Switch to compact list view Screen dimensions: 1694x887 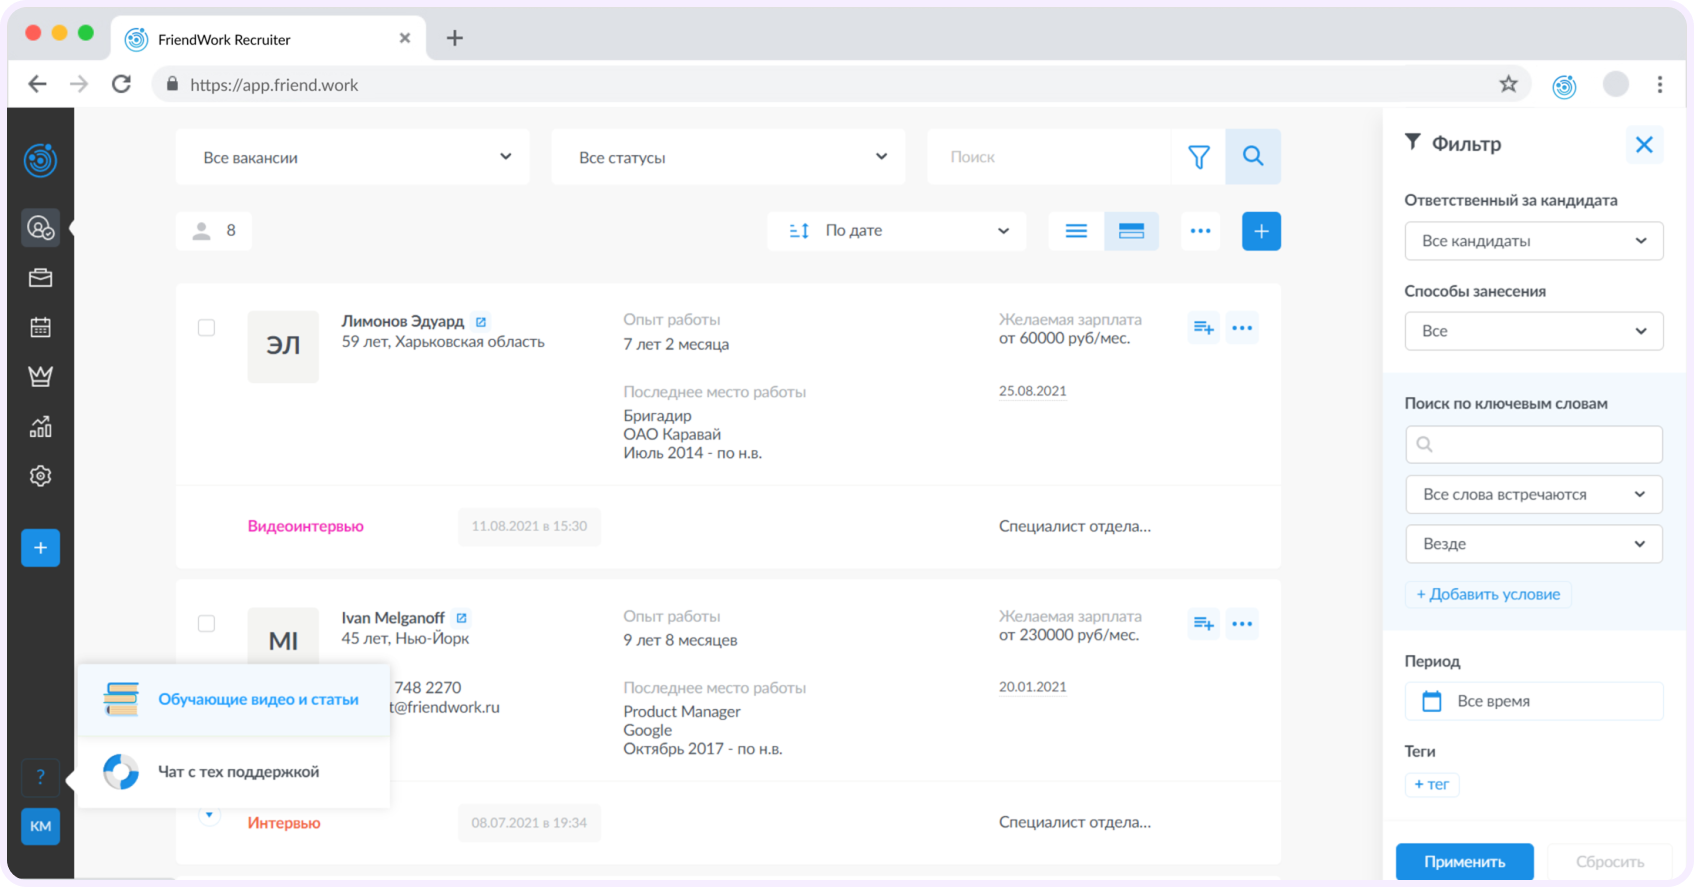1076,231
